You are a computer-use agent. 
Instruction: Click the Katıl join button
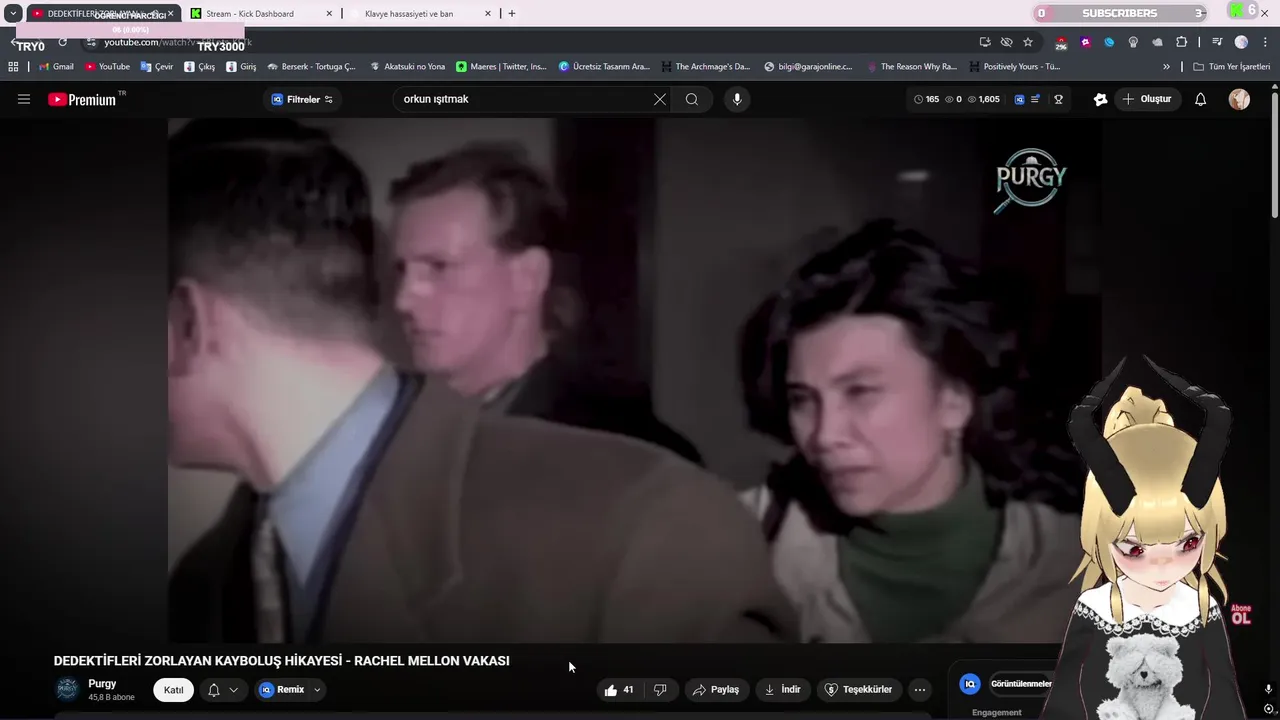[x=173, y=690]
